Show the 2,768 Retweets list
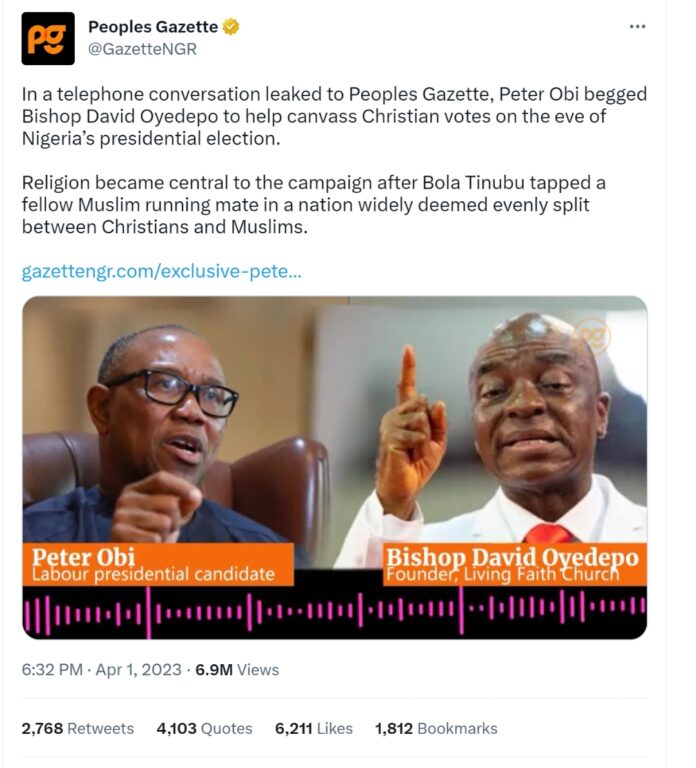 coord(77,728)
